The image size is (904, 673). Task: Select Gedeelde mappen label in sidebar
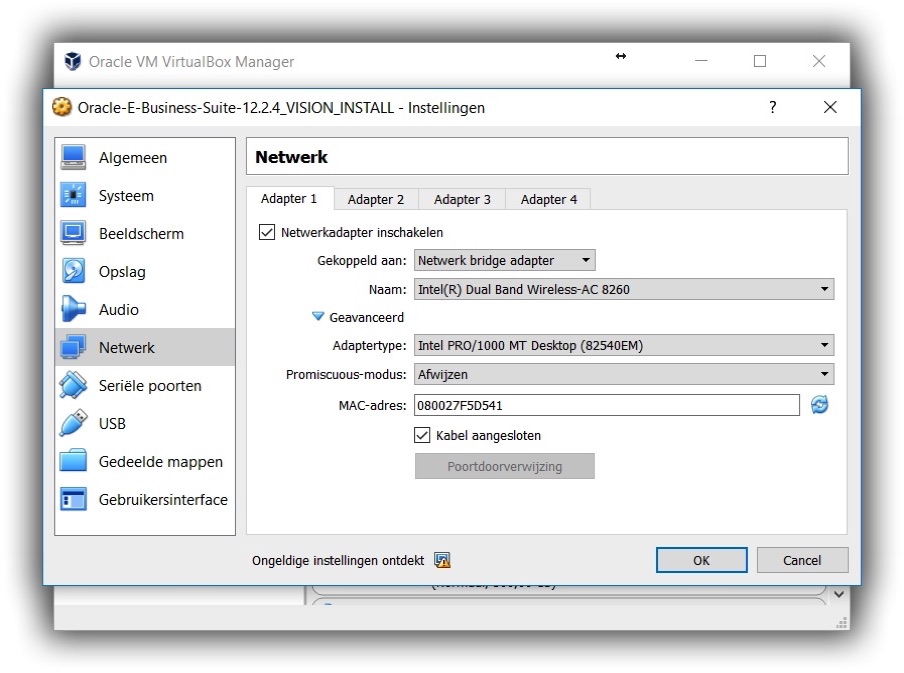[x=160, y=462]
